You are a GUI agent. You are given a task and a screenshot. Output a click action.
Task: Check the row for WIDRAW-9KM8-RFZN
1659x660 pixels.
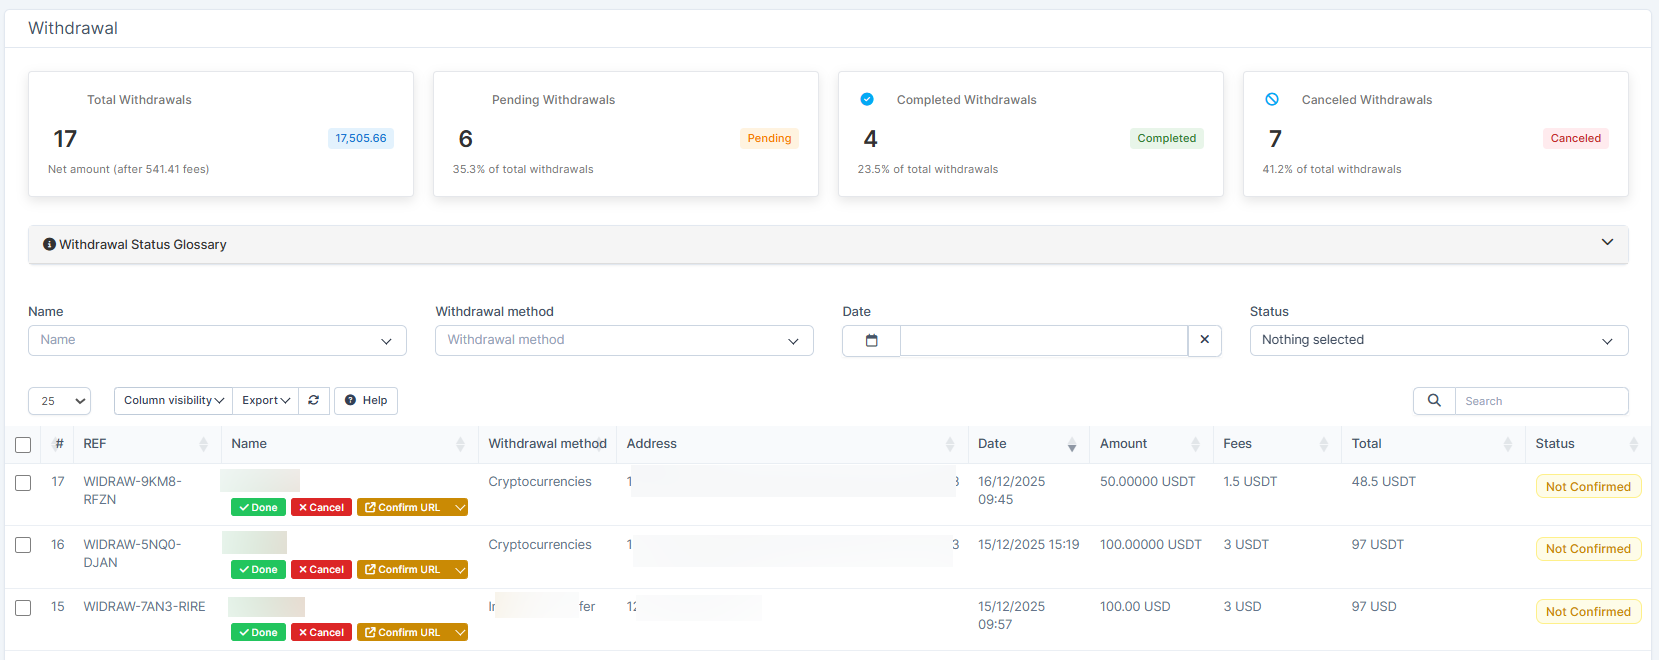tap(23, 483)
